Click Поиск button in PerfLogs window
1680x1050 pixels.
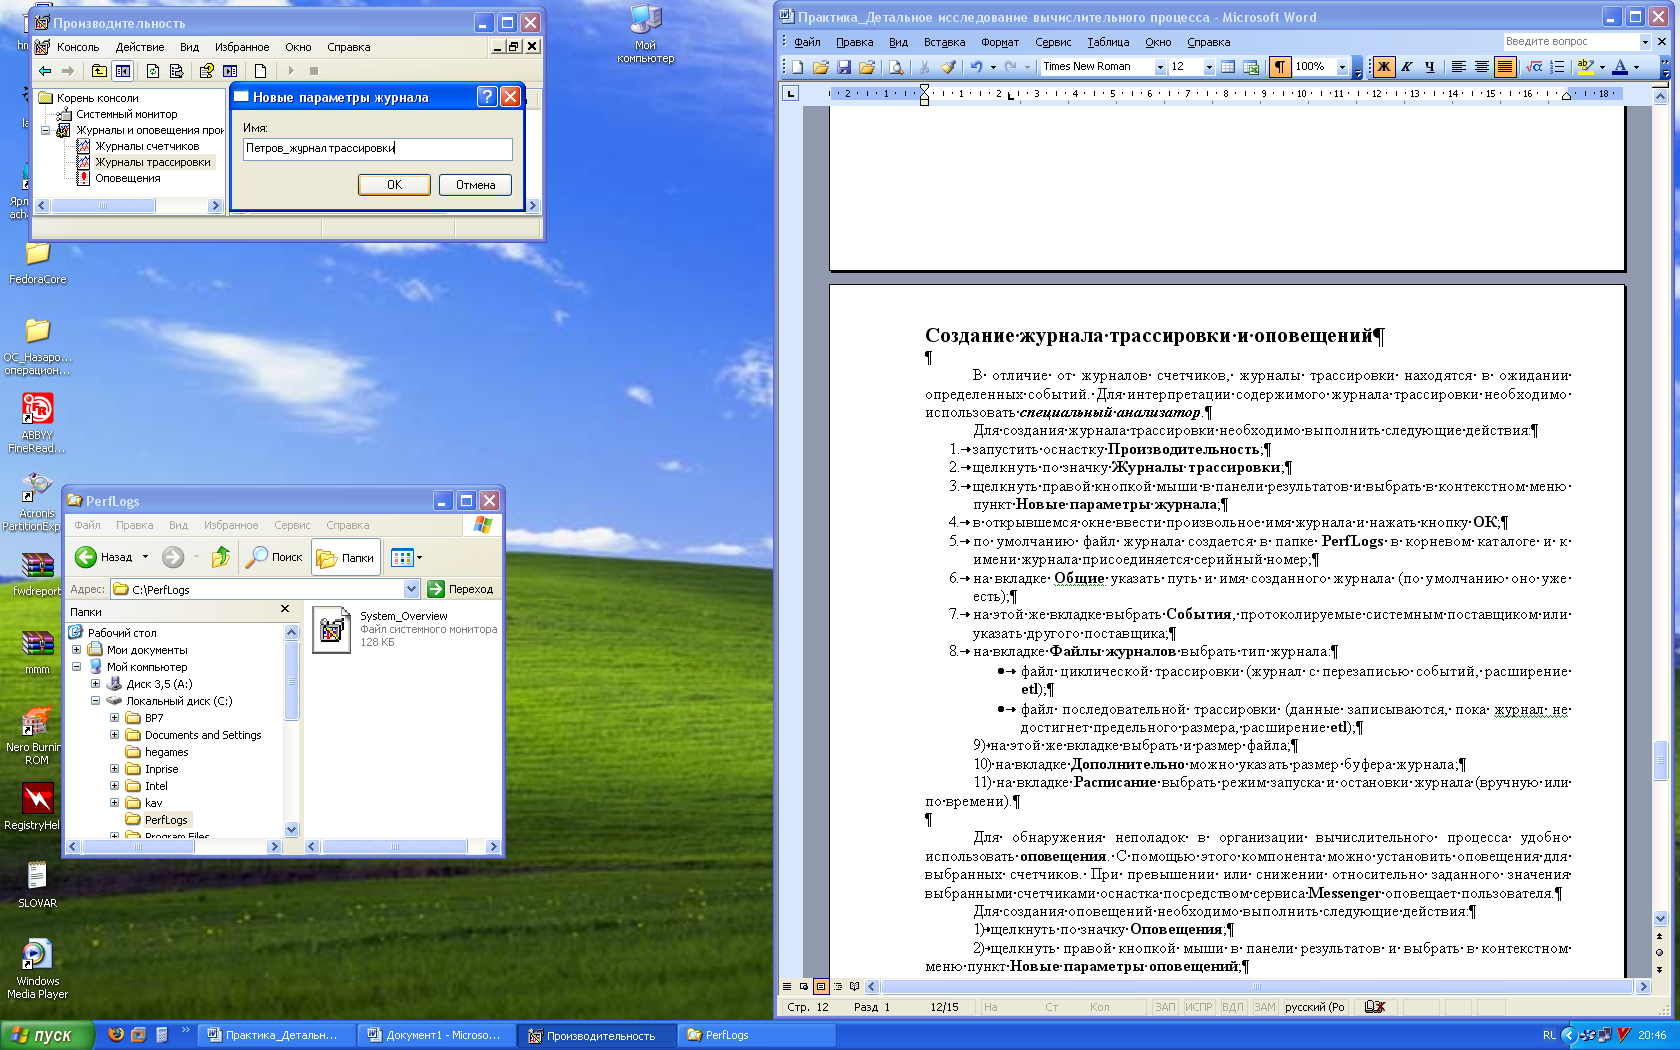[275, 557]
